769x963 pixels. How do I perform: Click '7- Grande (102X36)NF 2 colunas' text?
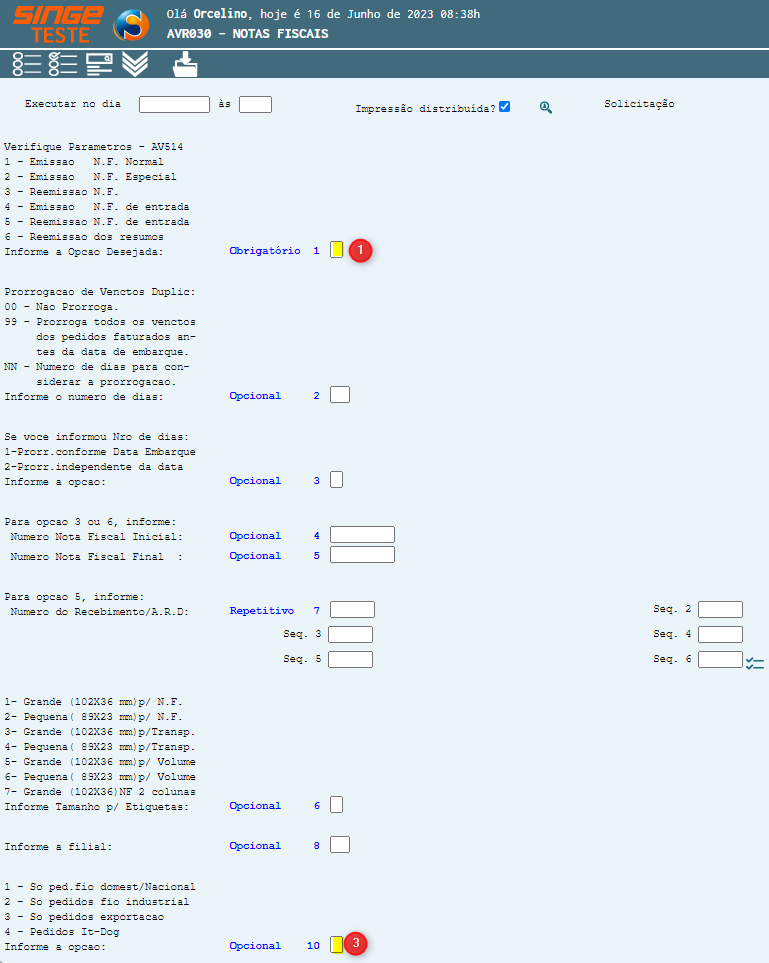tap(100, 792)
